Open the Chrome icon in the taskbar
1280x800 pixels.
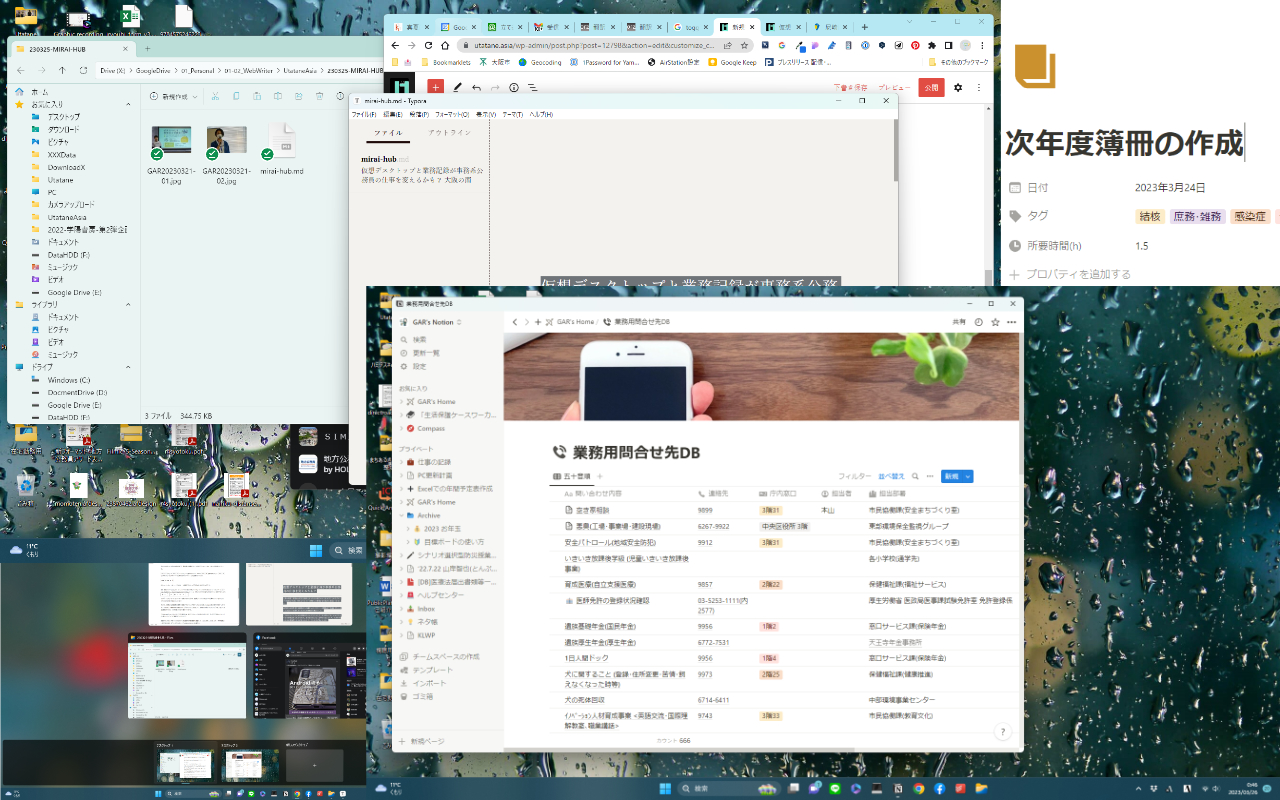point(918,788)
